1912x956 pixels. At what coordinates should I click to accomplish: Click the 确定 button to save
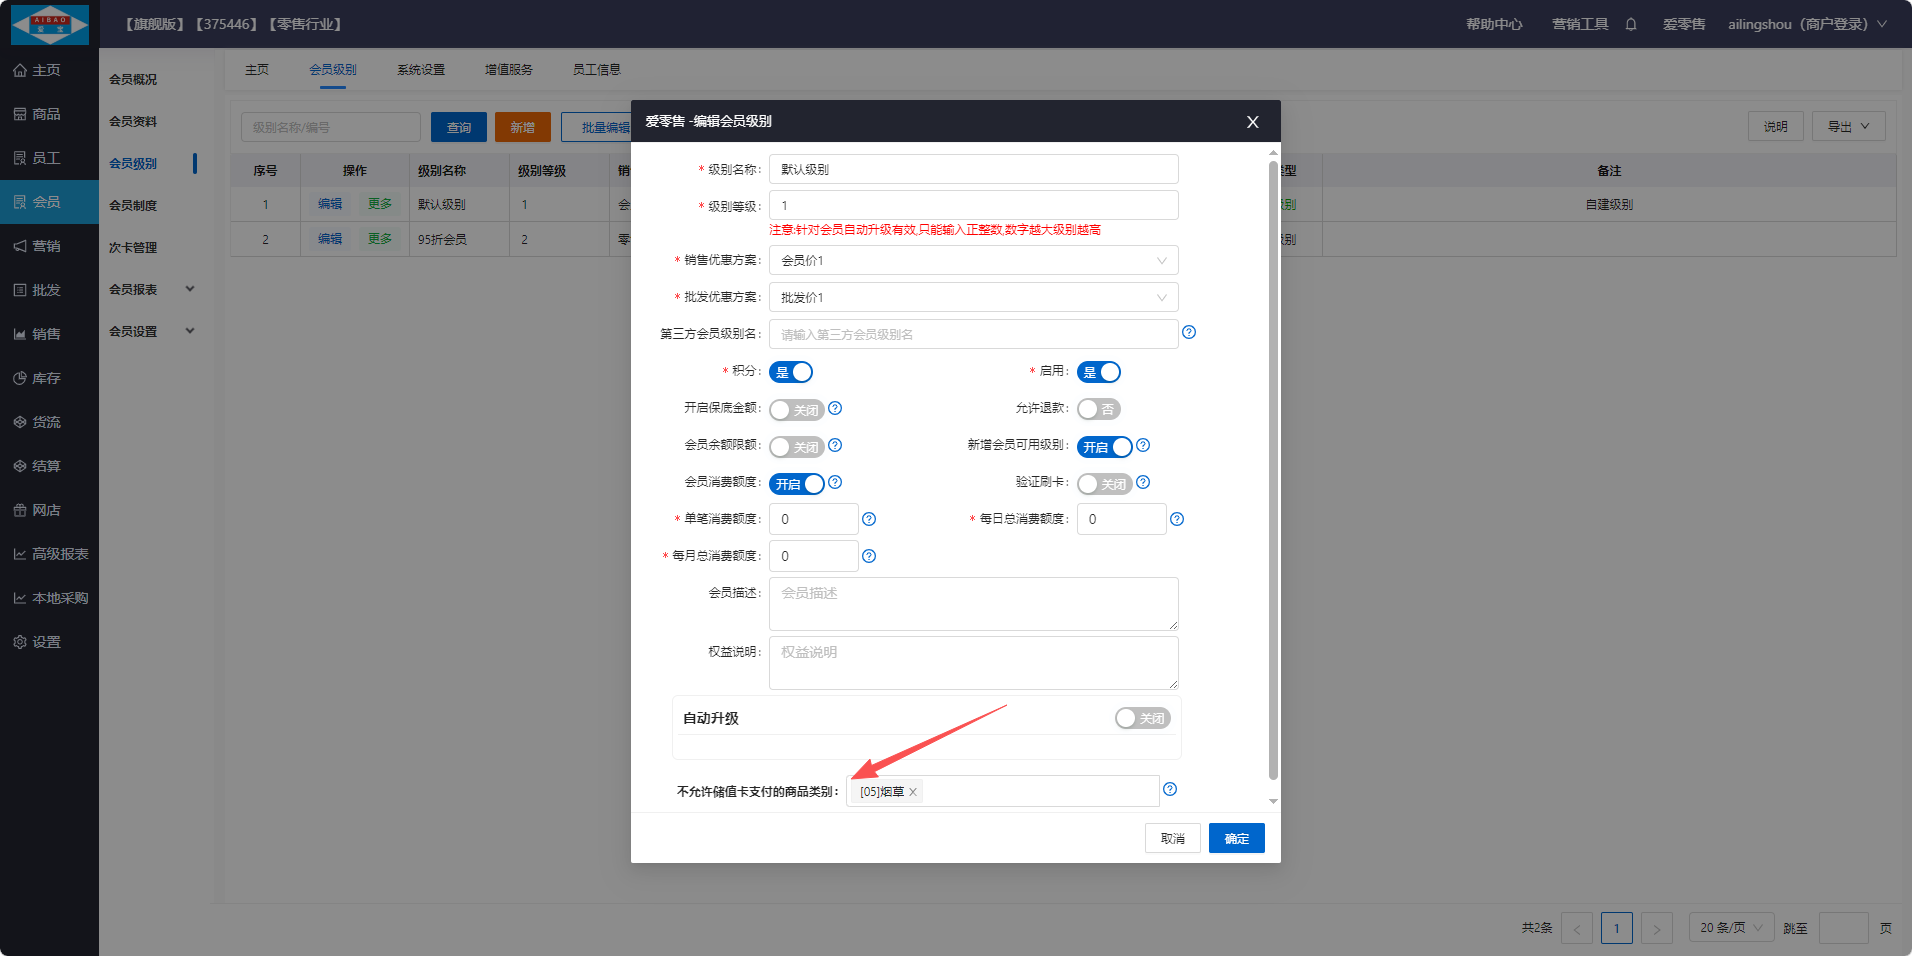tap(1236, 838)
